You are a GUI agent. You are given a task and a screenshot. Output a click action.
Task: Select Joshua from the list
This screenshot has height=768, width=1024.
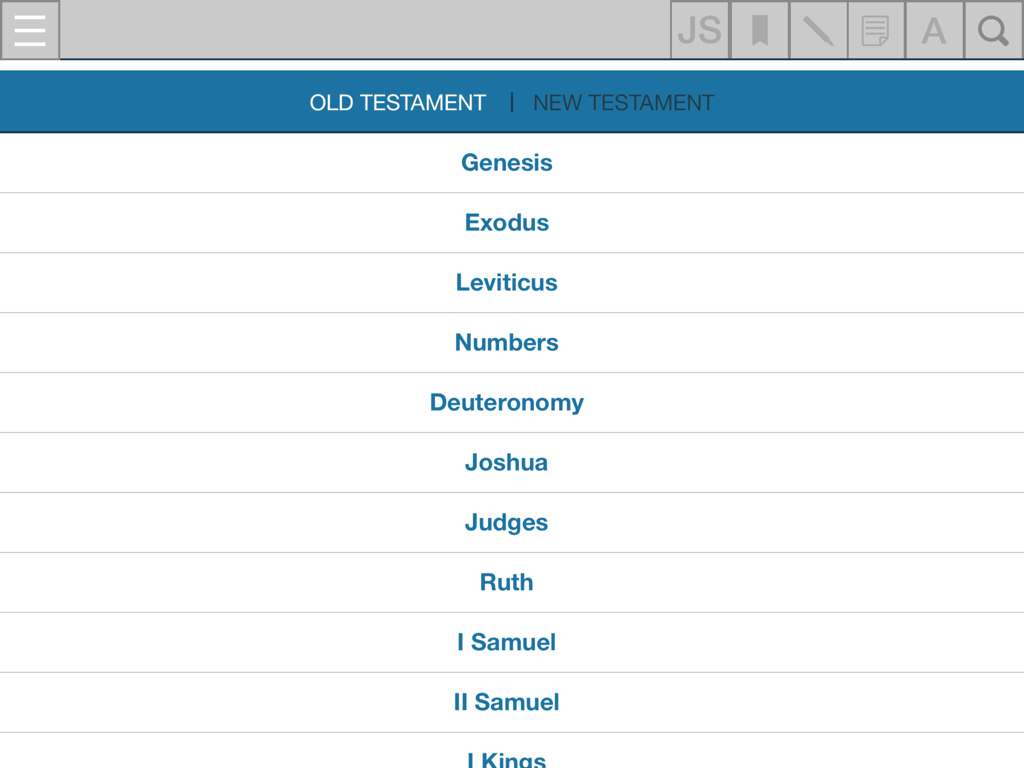(507, 462)
